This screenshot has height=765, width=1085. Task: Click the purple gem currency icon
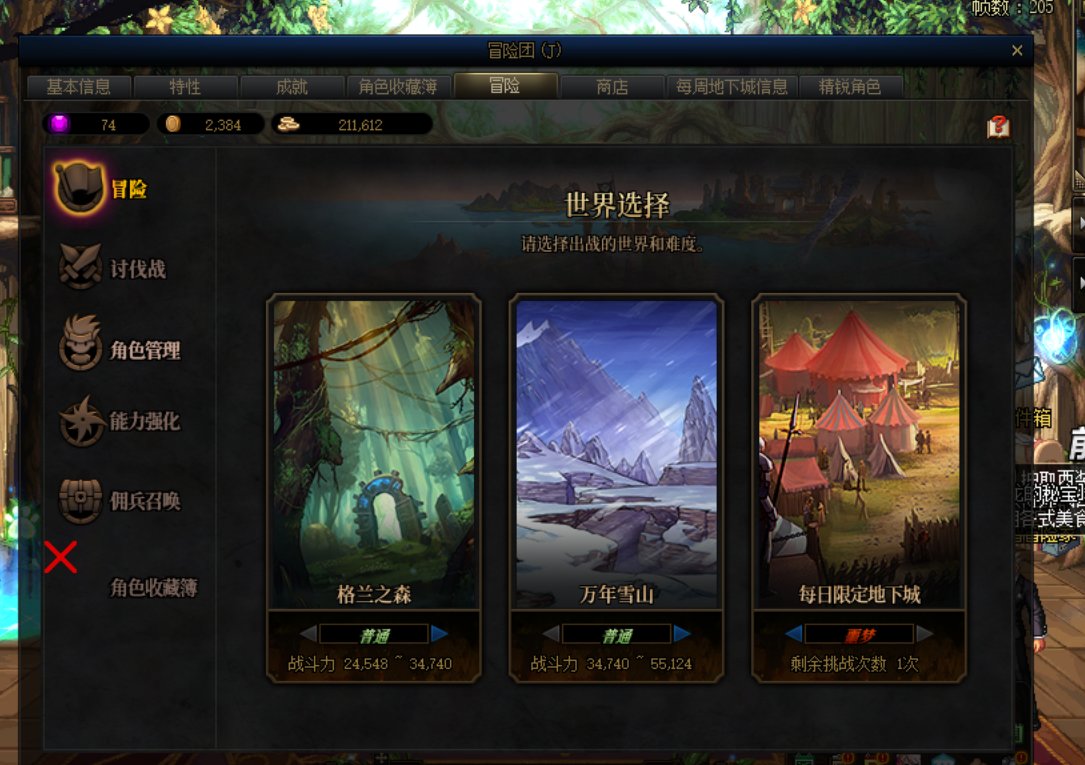pos(60,124)
